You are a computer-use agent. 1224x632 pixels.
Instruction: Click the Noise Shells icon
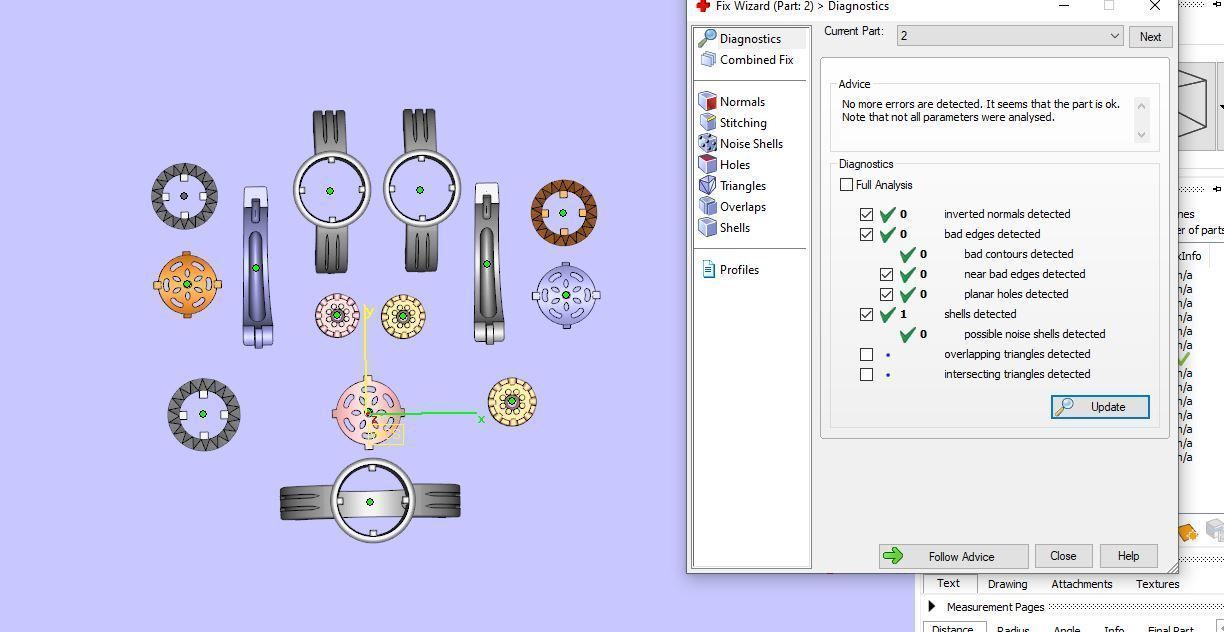(x=707, y=144)
